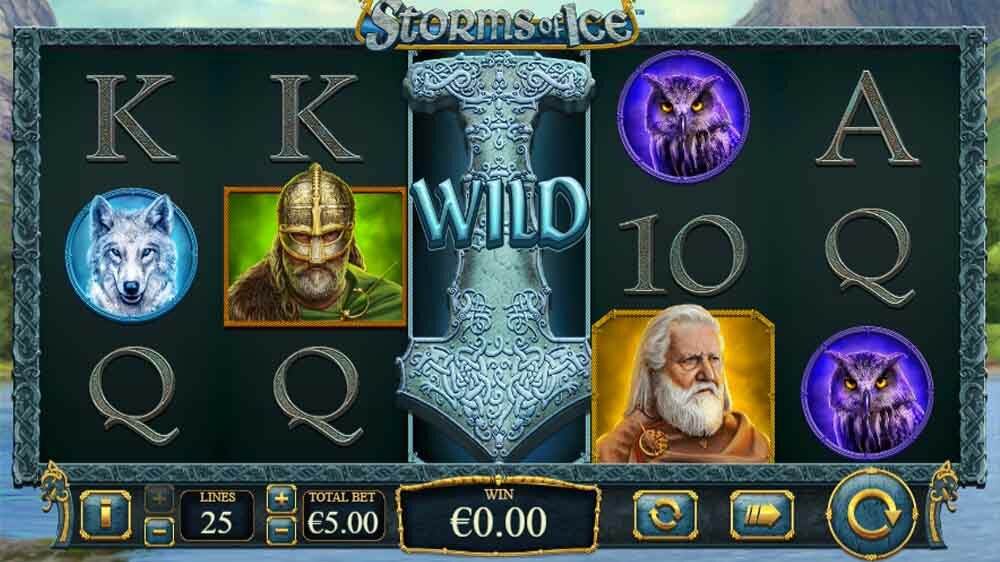This screenshot has height=562, width=1000.
Task: Click the white-bearded old man symbol
Action: pyautogui.click(x=683, y=386)
